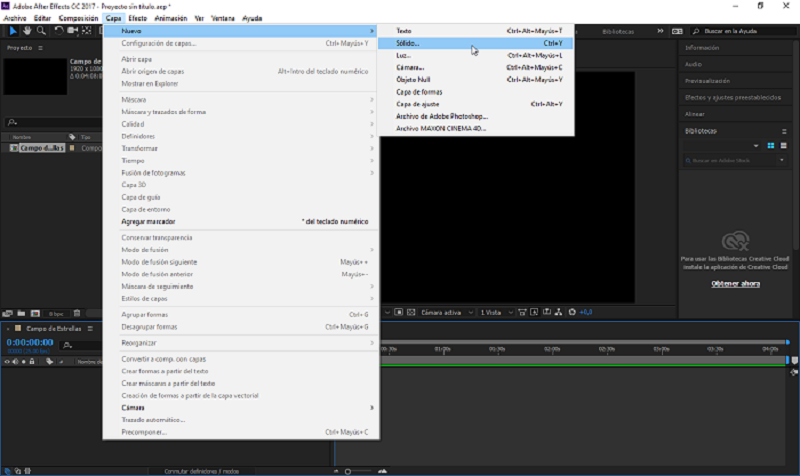The width and height of the screenshot is (800, 476).
Task: Expand the Información panel
Action: [702, 48]
